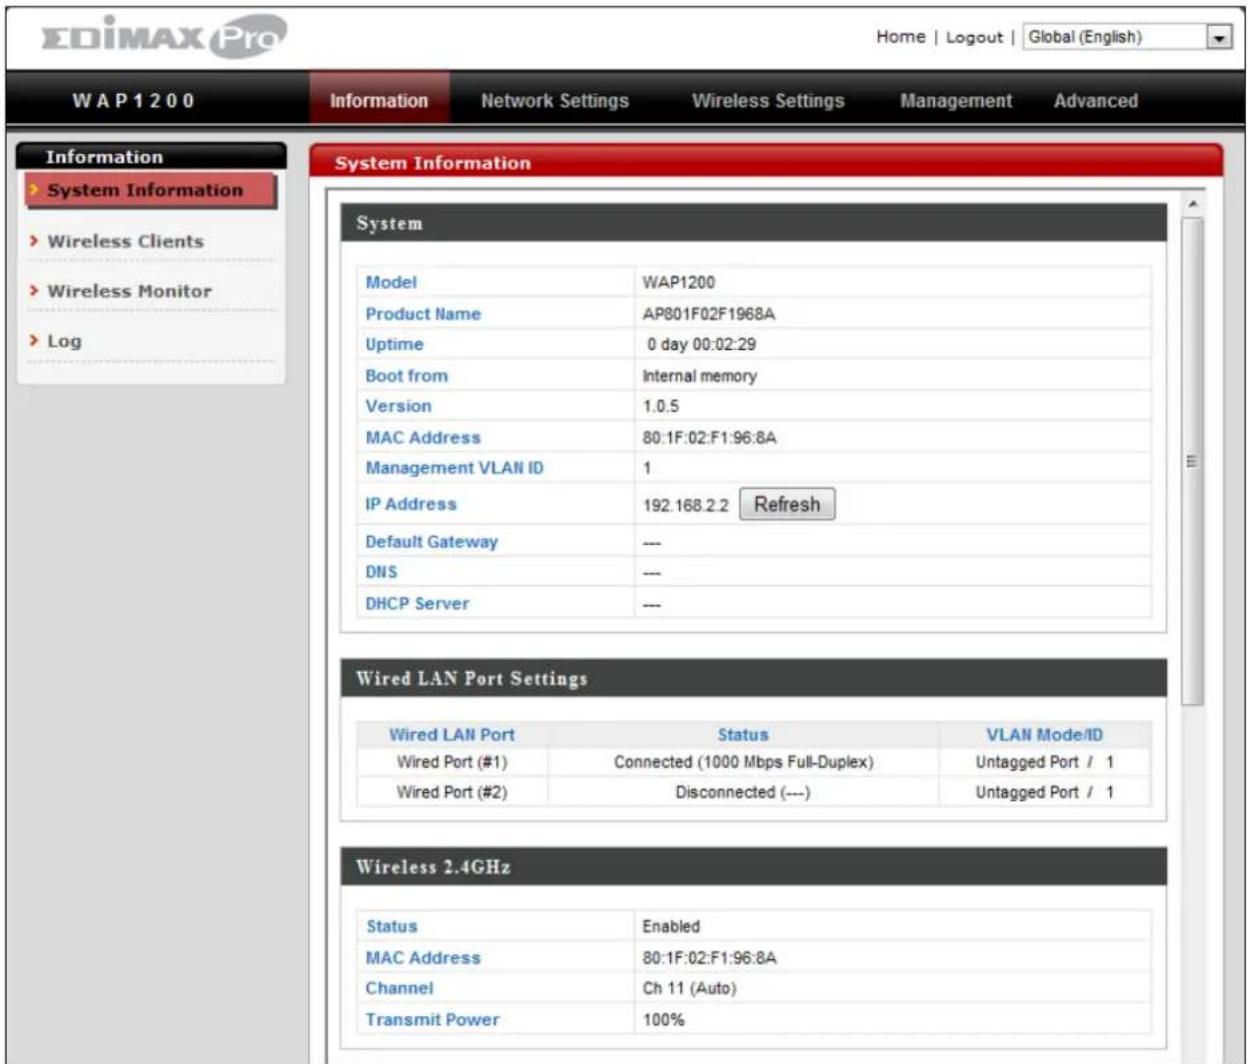Open Wireless Monitor in the sidebar
1248x1064 pixels.
coord(130,291)
